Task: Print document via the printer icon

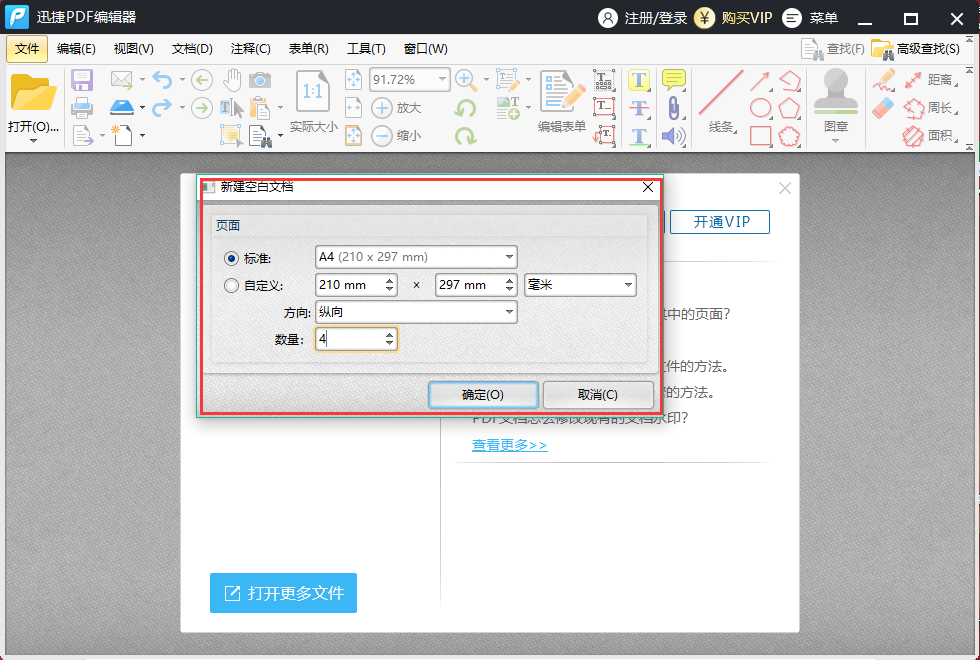Action: [82, 108]
